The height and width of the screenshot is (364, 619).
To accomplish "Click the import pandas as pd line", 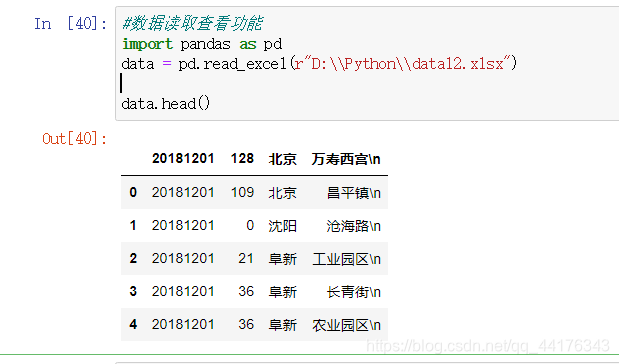I will 202,44.
